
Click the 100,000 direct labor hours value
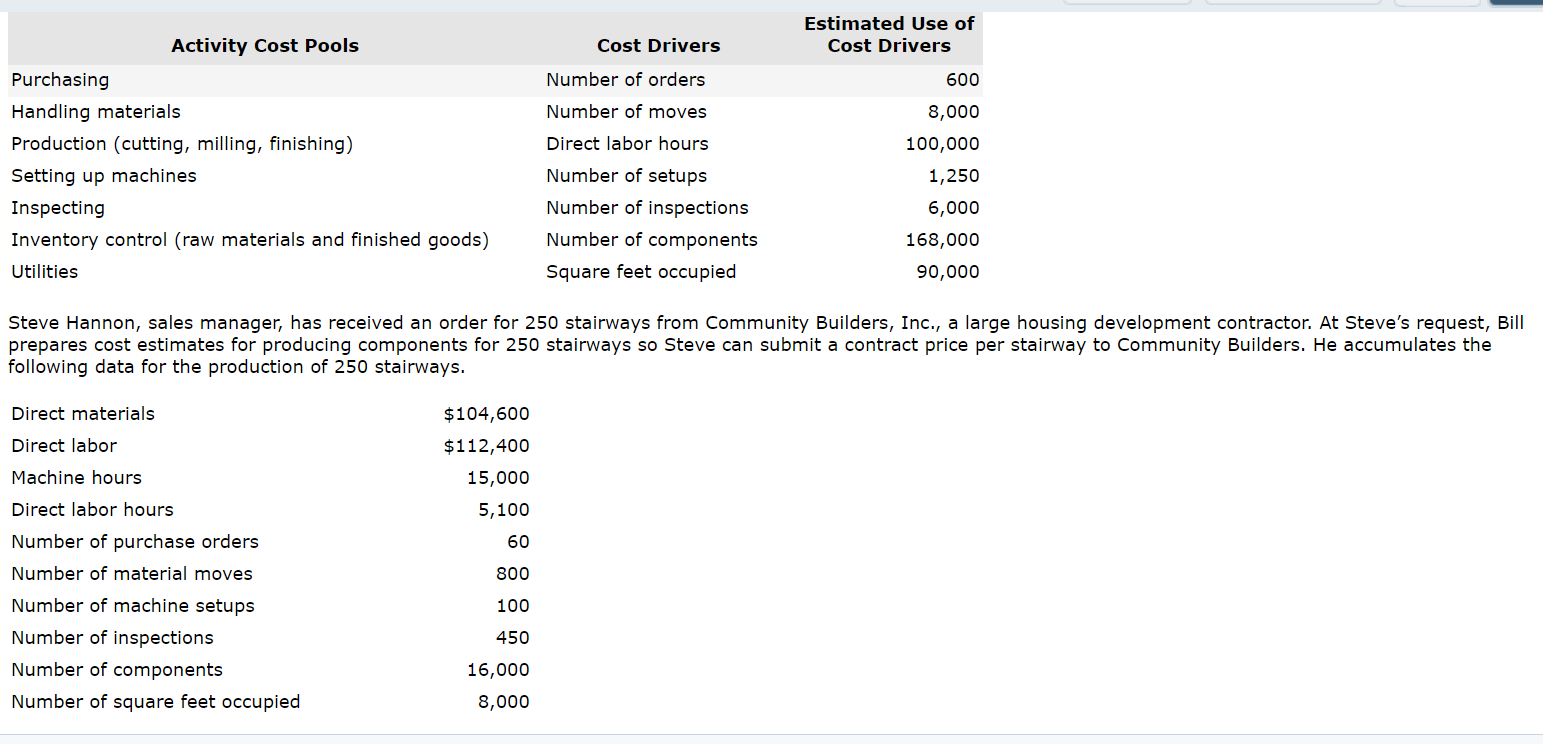click(943, 143)
